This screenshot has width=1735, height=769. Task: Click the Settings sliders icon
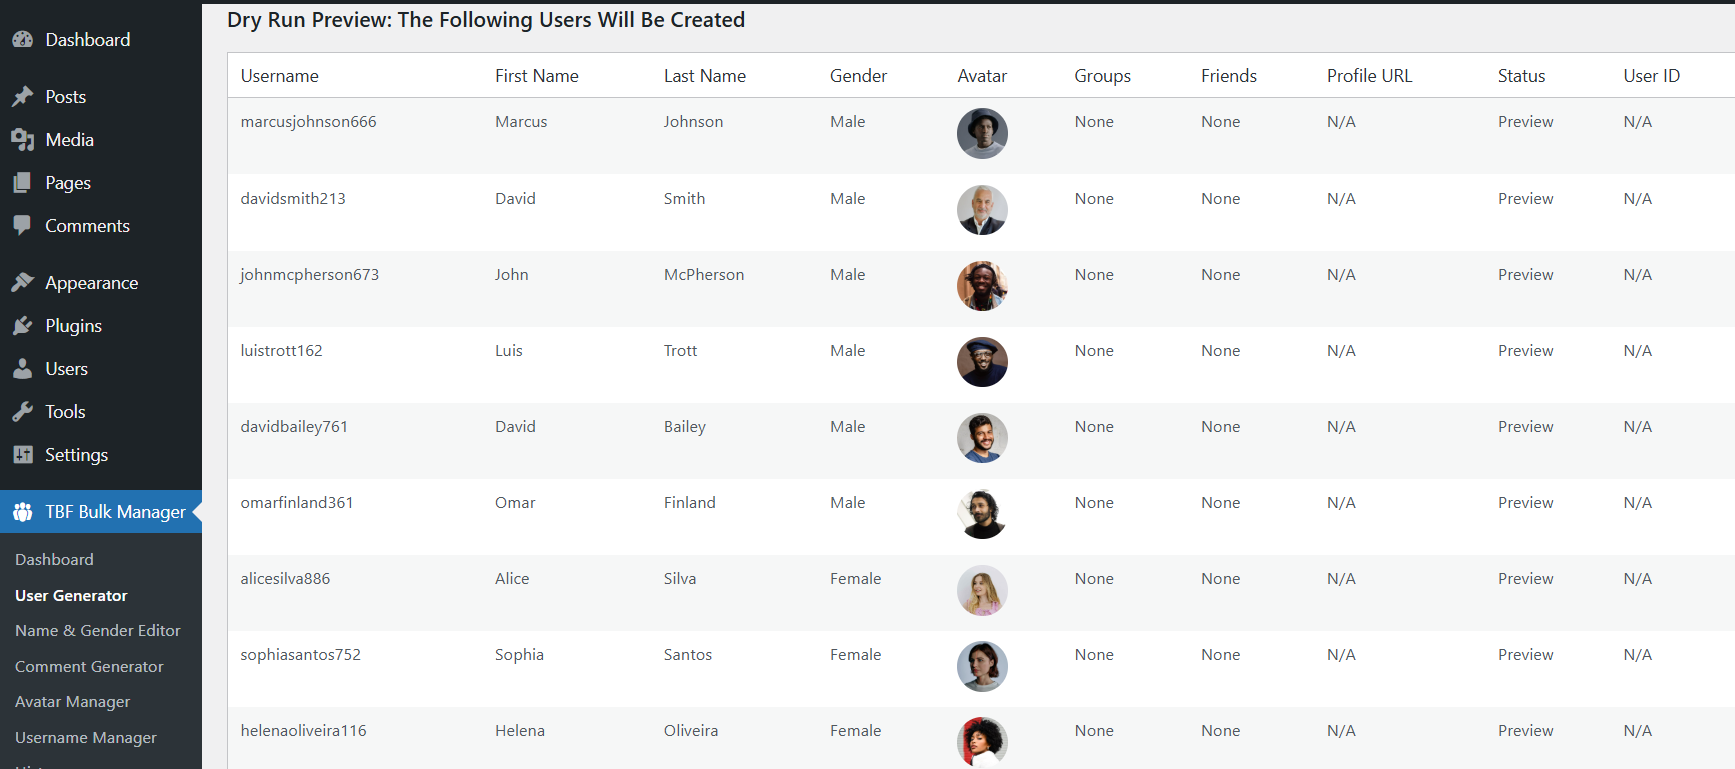(22, 455)
